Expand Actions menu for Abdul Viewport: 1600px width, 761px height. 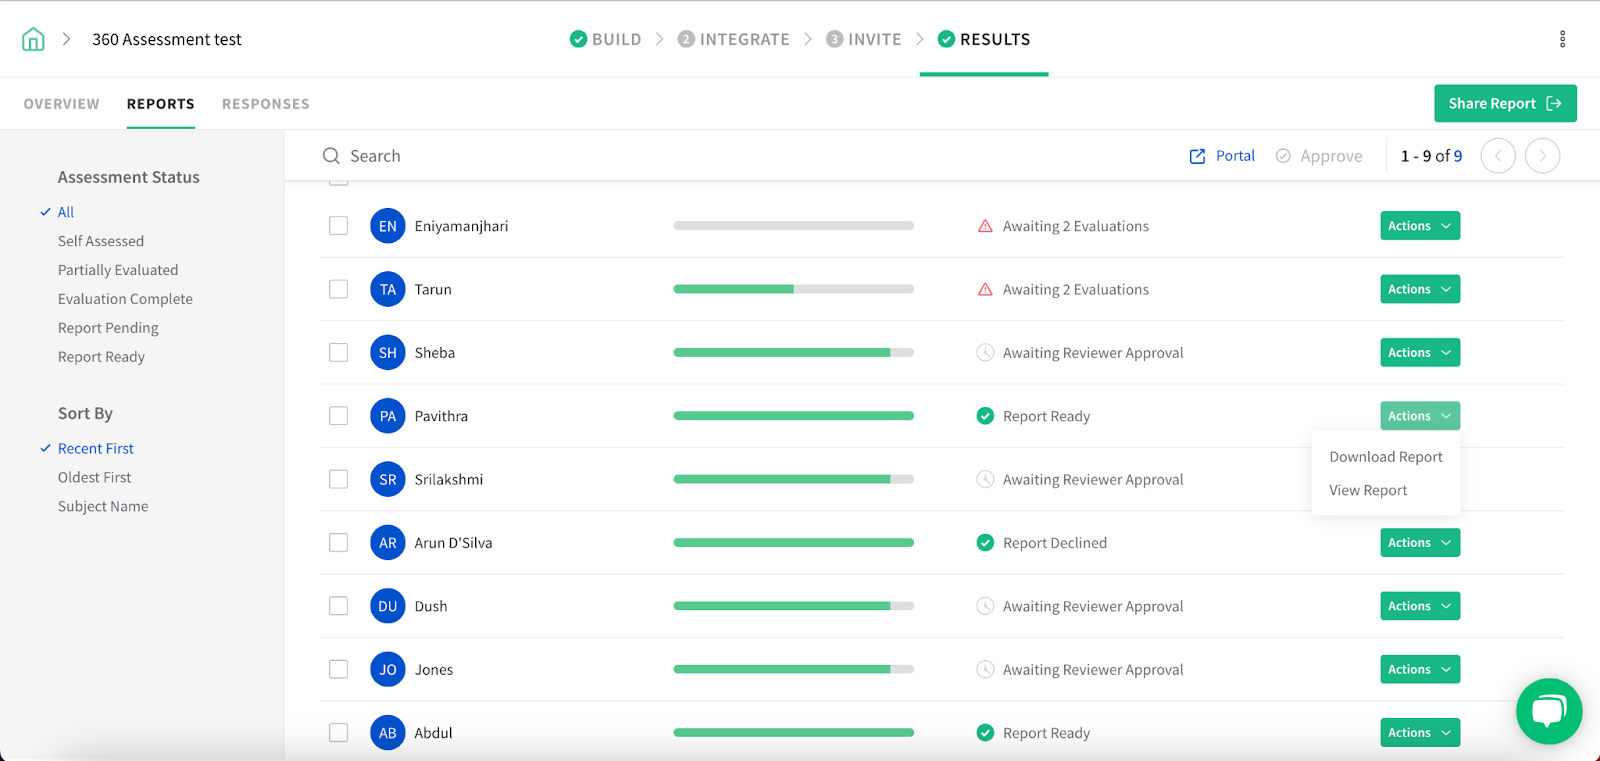(x=1420, y=733)
